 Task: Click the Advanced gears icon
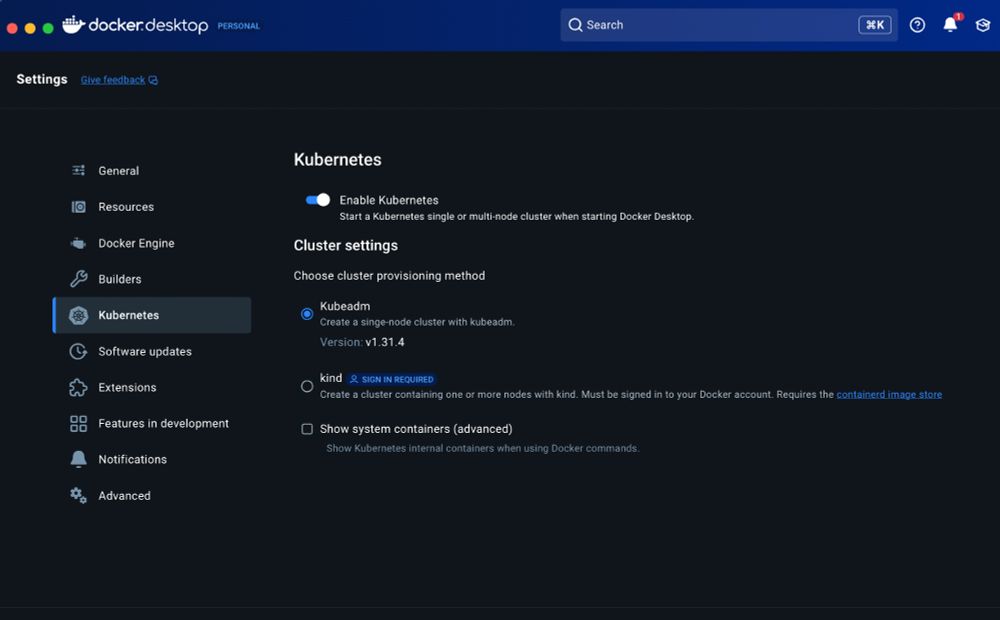click(78, 496)
